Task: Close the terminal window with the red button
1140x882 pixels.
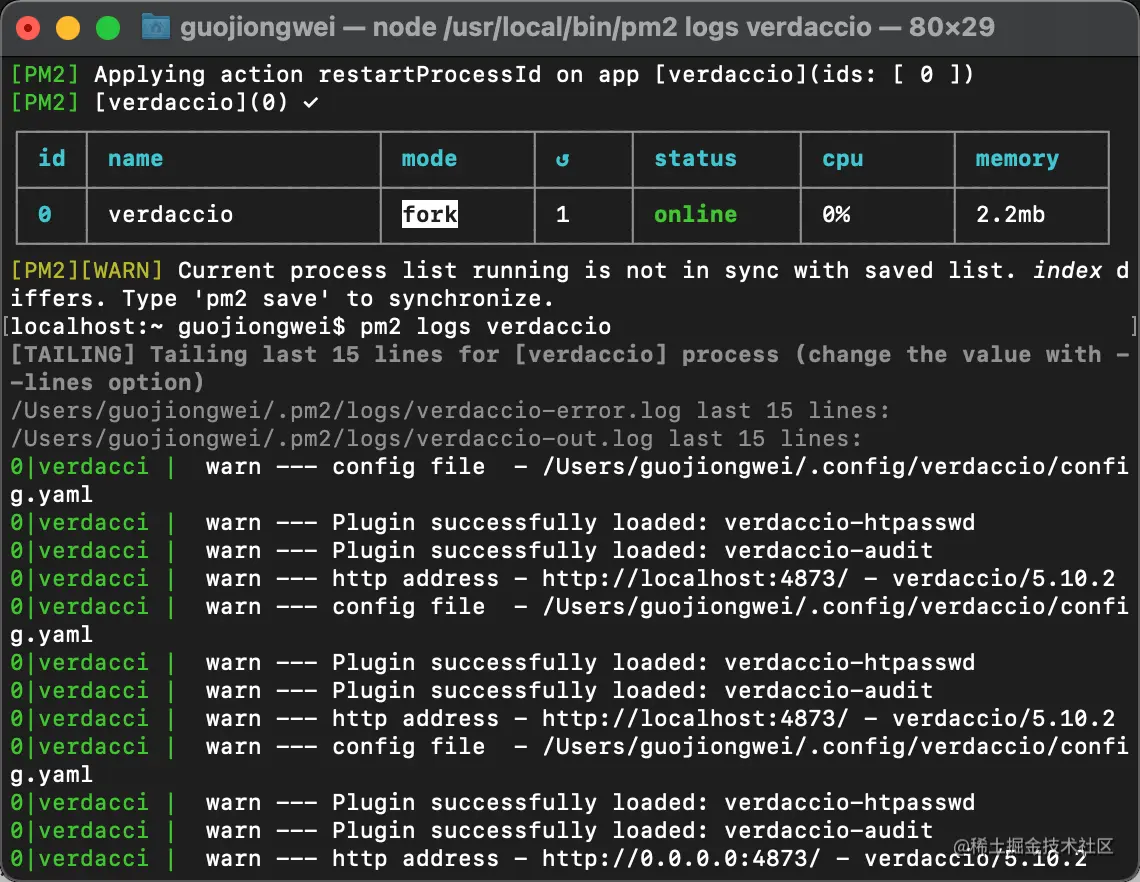Action: 28,28
